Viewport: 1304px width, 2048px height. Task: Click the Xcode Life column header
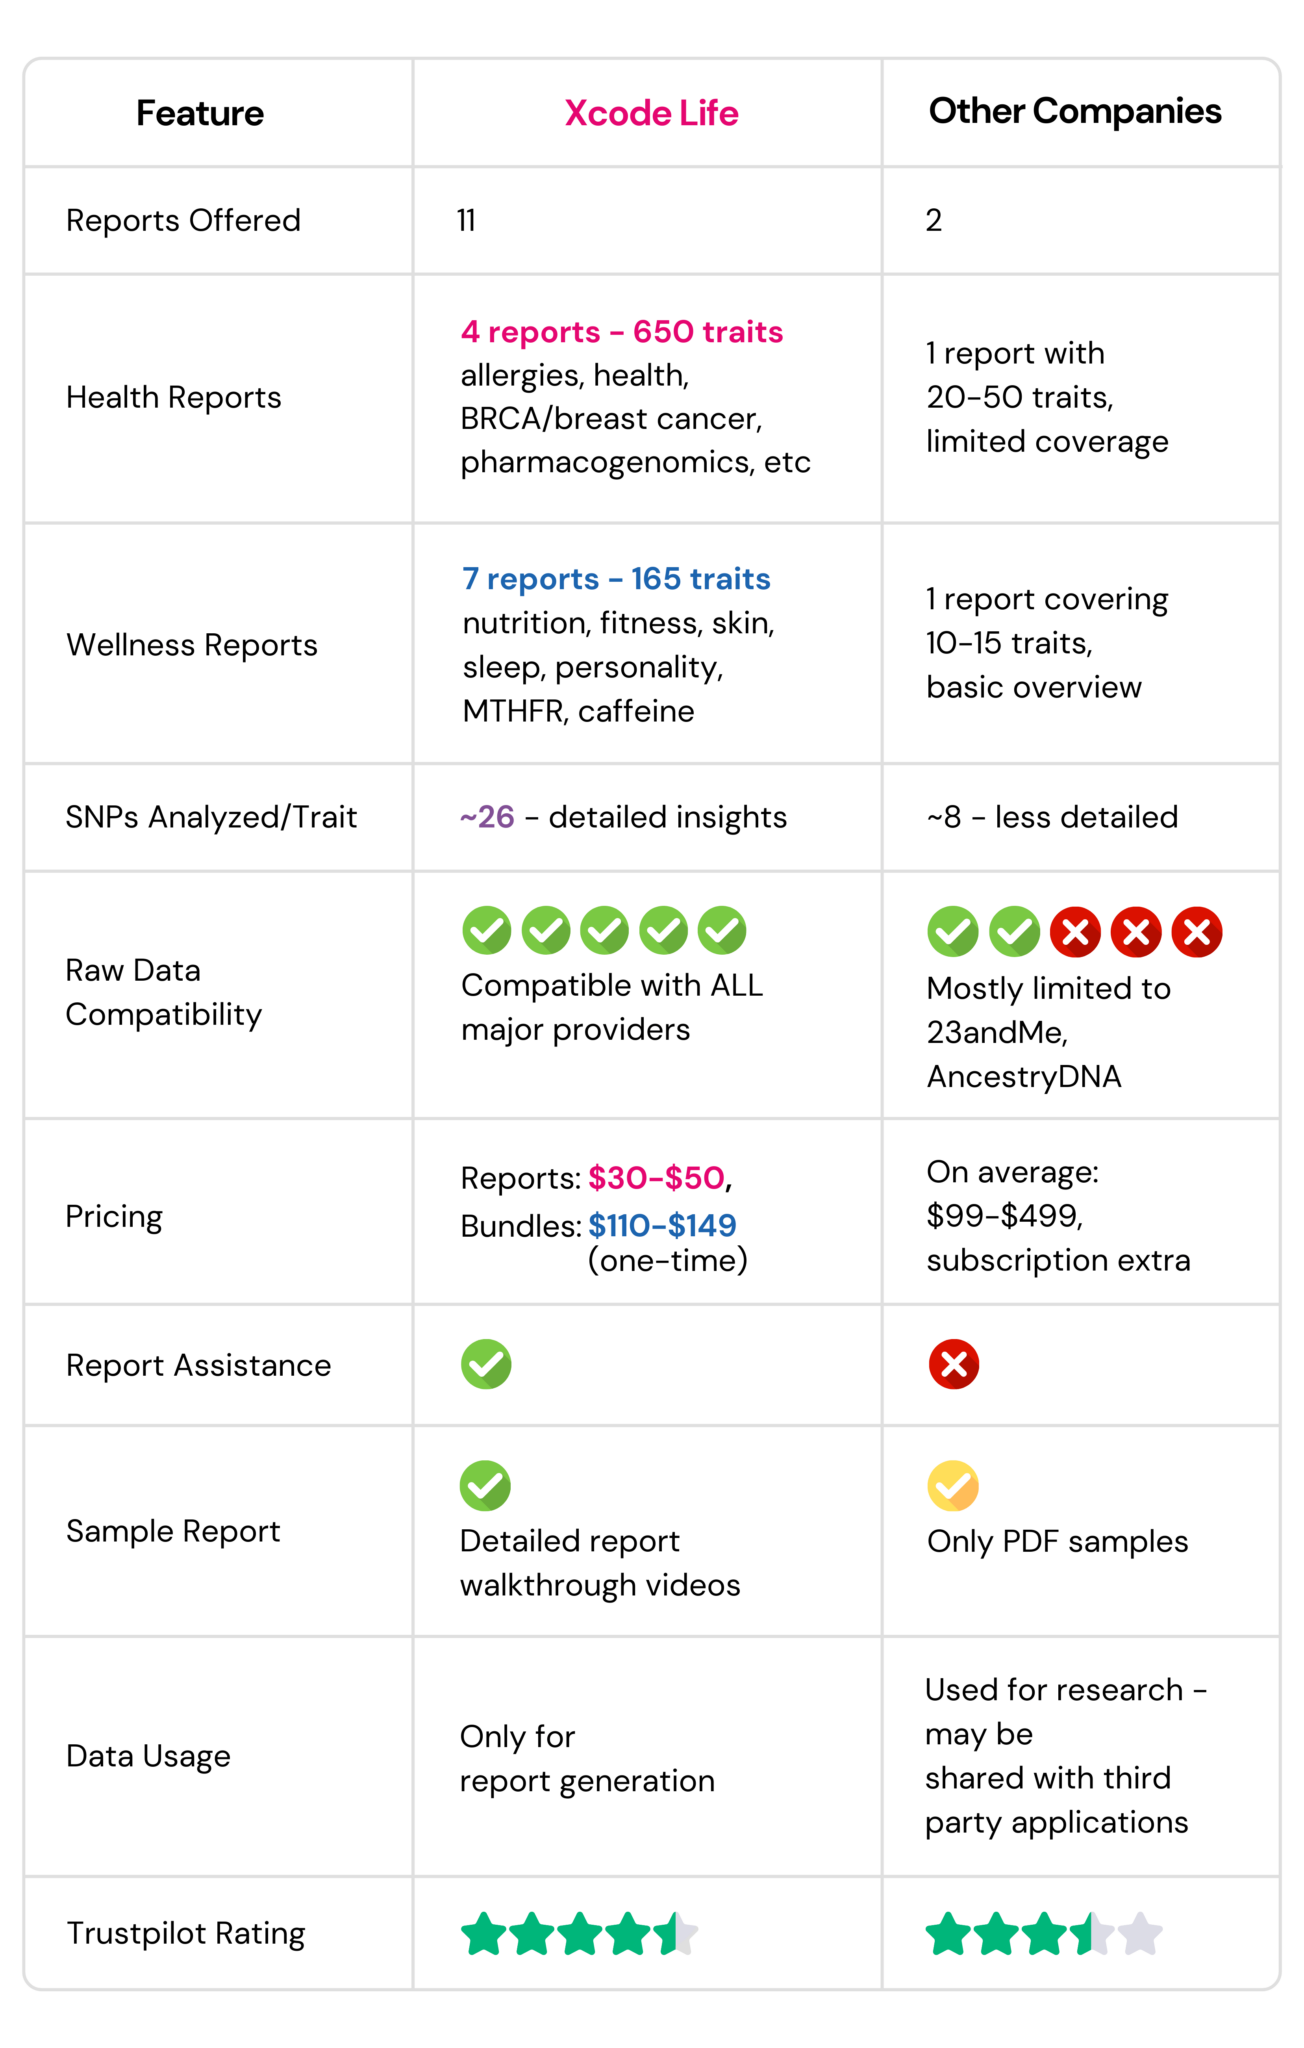(651, 113)
